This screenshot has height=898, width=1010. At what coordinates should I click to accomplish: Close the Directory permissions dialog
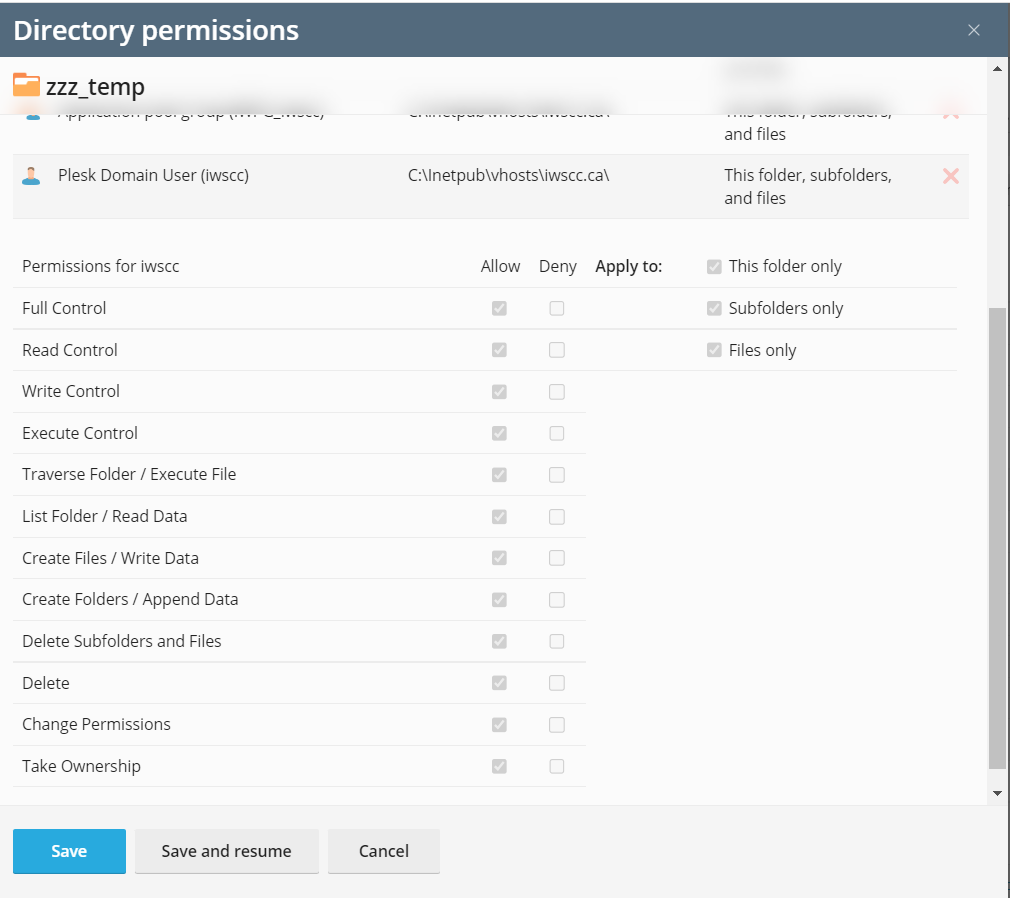[x=974, y=30]
